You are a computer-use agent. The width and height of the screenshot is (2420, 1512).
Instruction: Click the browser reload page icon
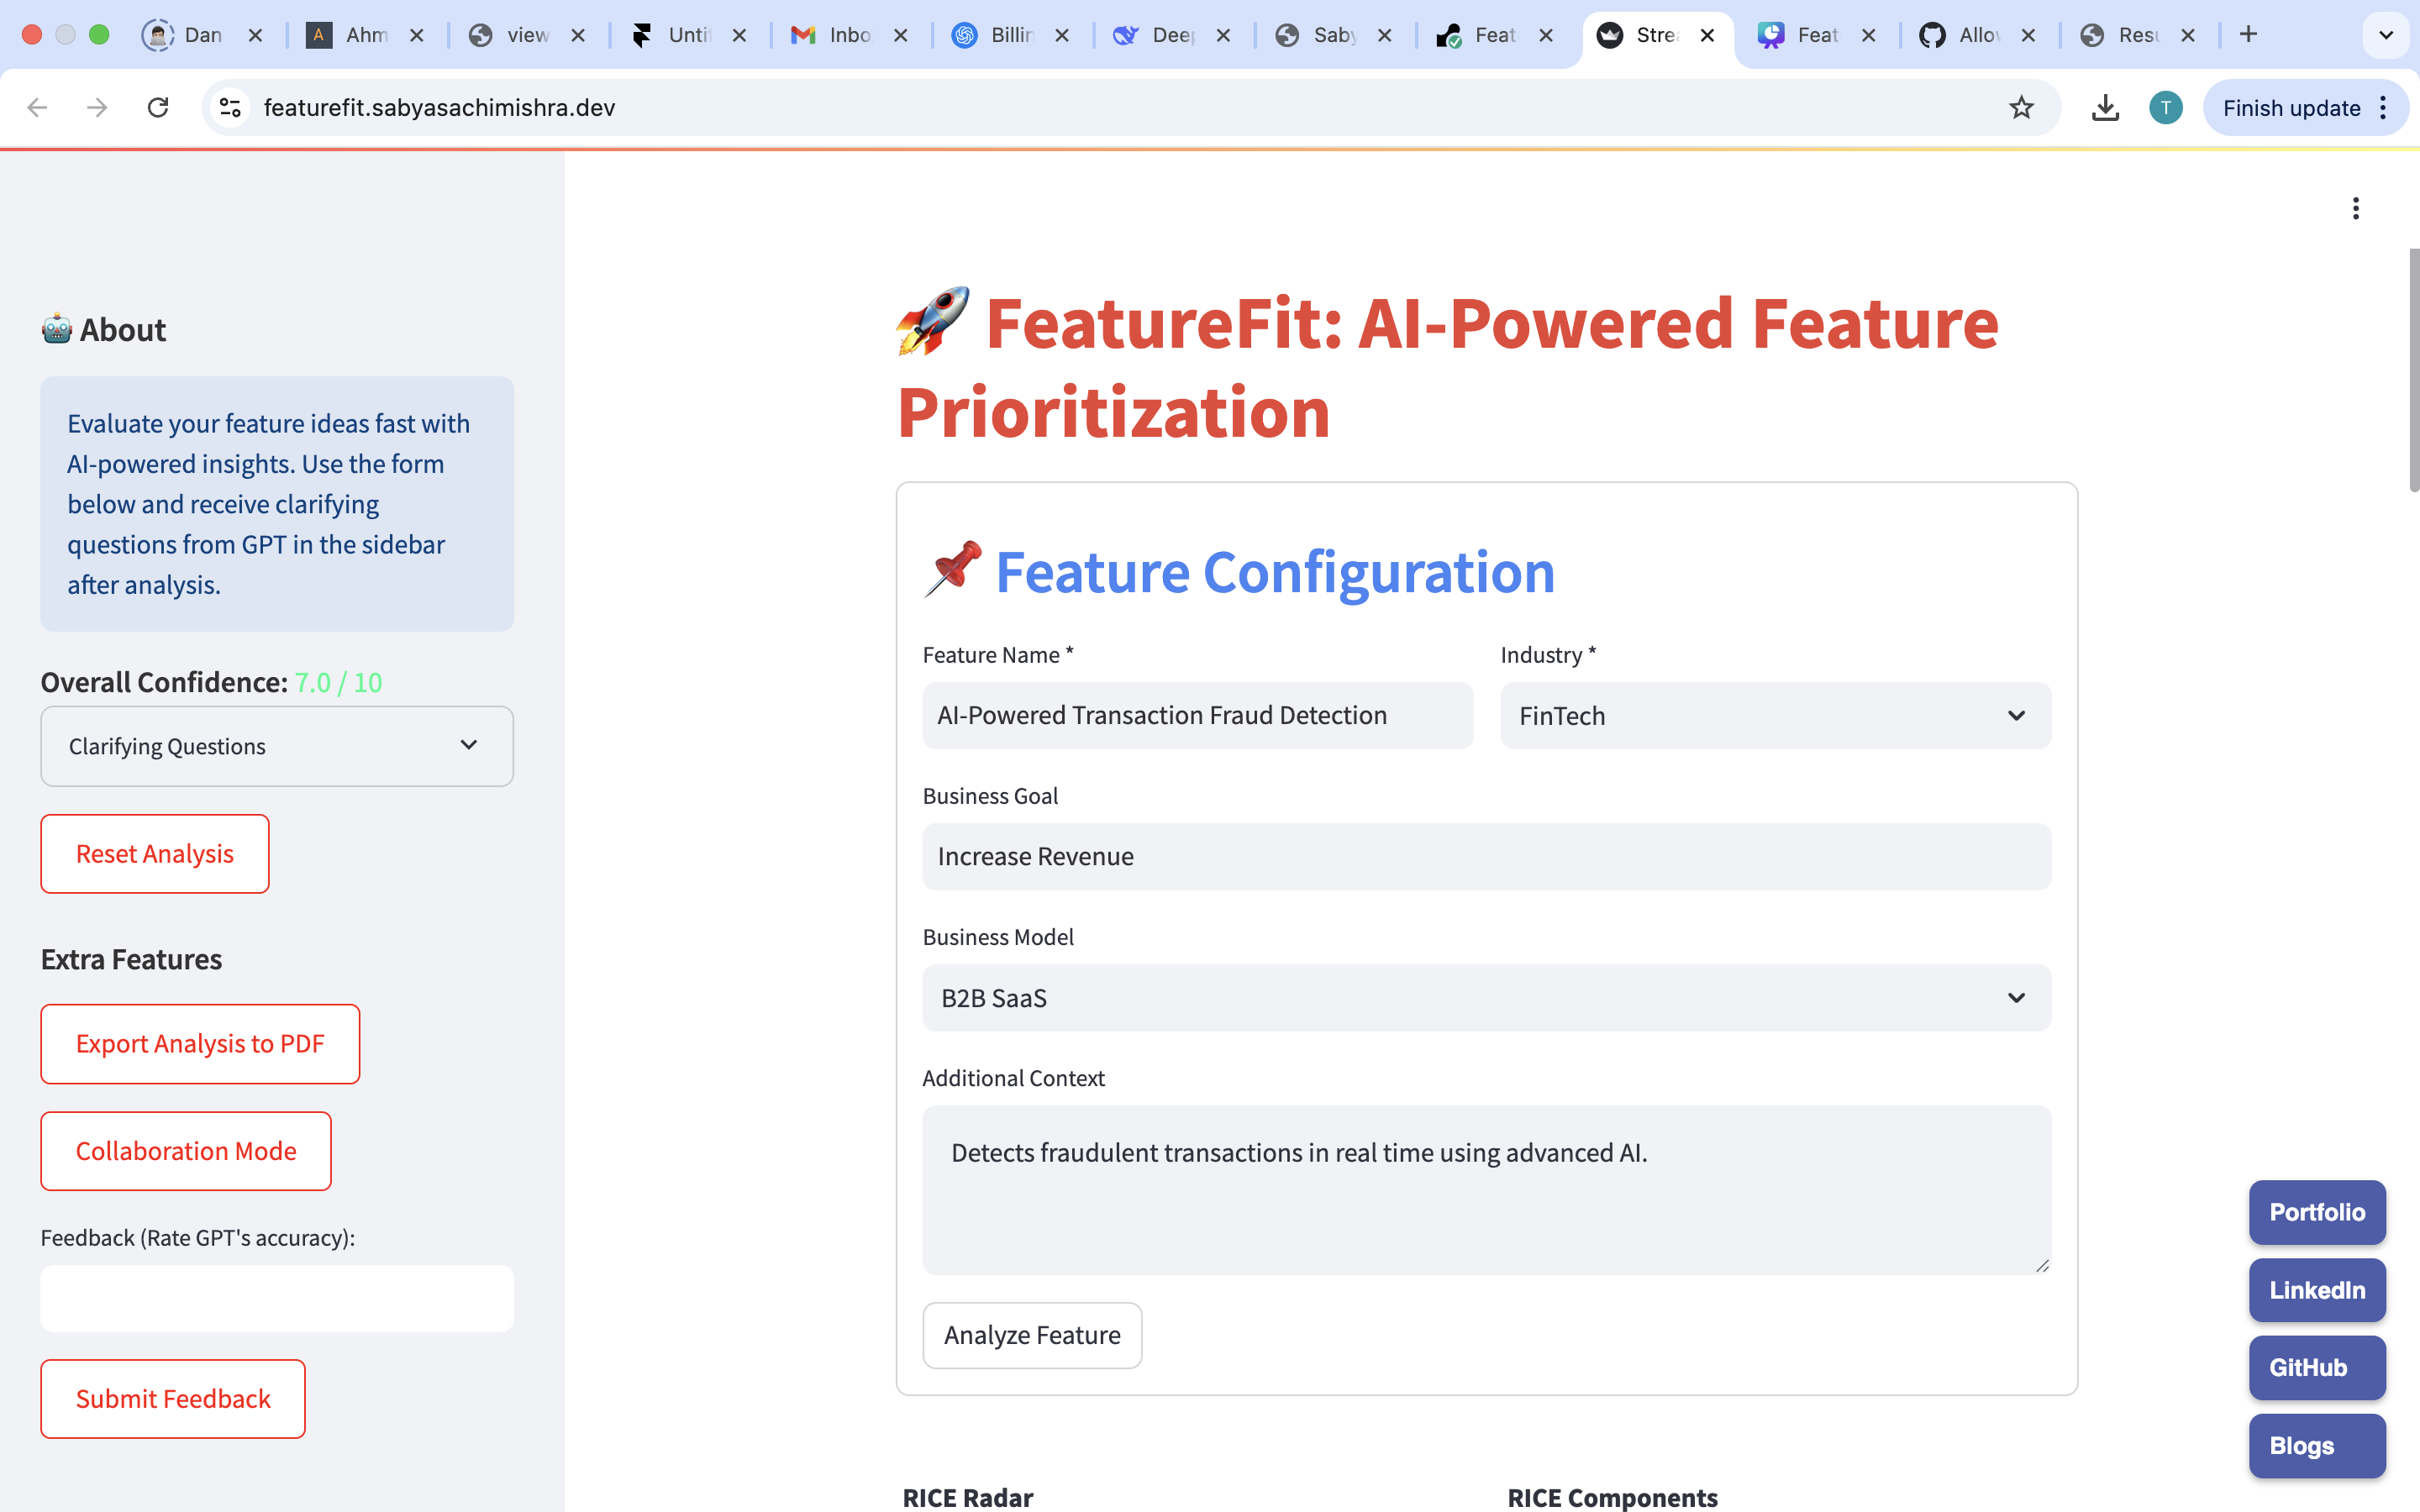point(158,107)
